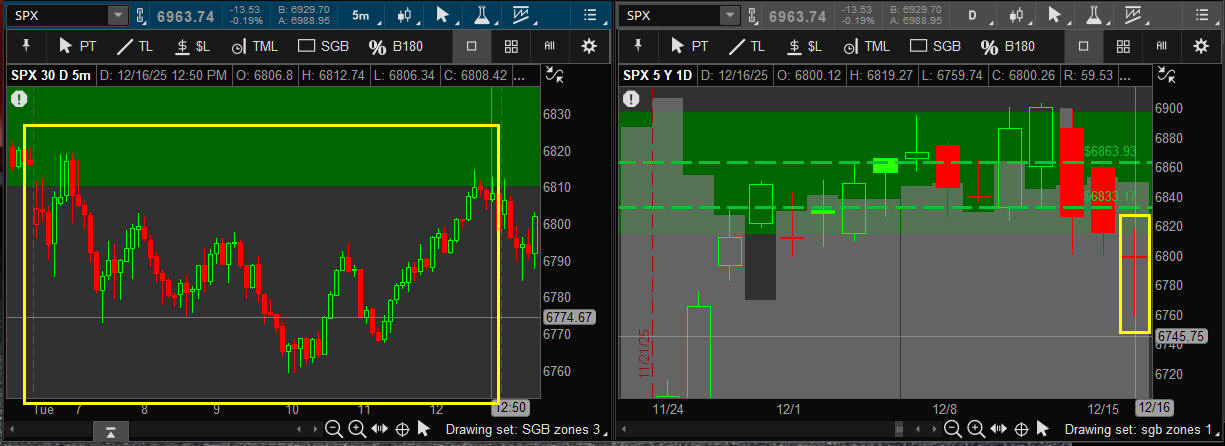The image size is (1225, 446).
Task: Click the All button in left chart toolbar
Action: coord(549,46)
